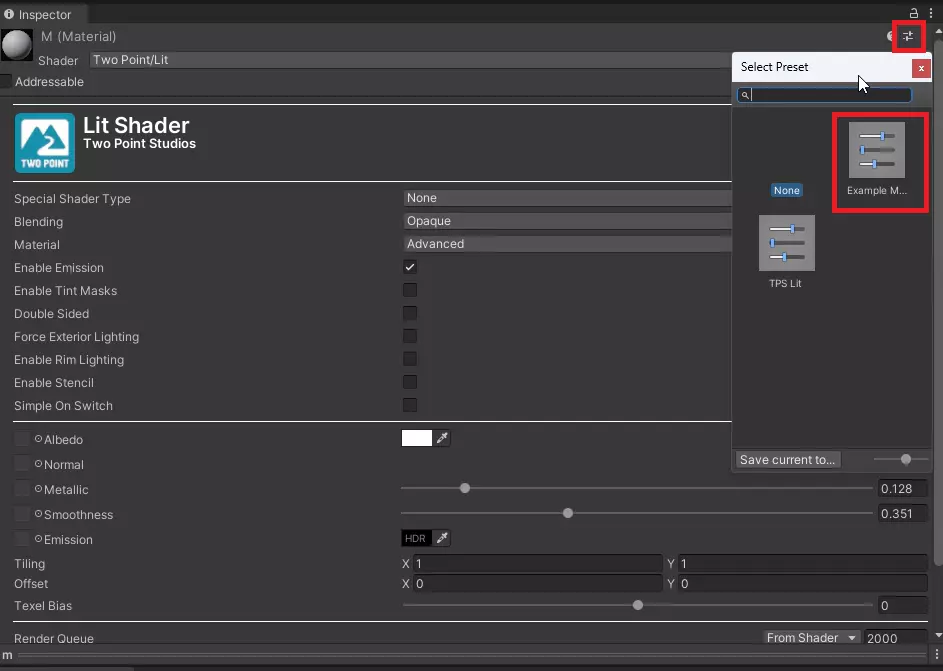Open Emission texture picker circle icon
943x671 pixels.
pos(38,539)
